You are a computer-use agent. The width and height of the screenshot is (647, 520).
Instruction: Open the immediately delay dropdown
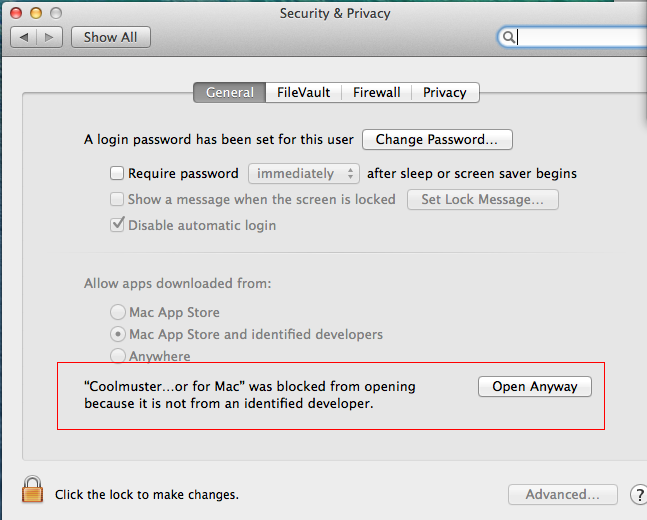[304, 173]
